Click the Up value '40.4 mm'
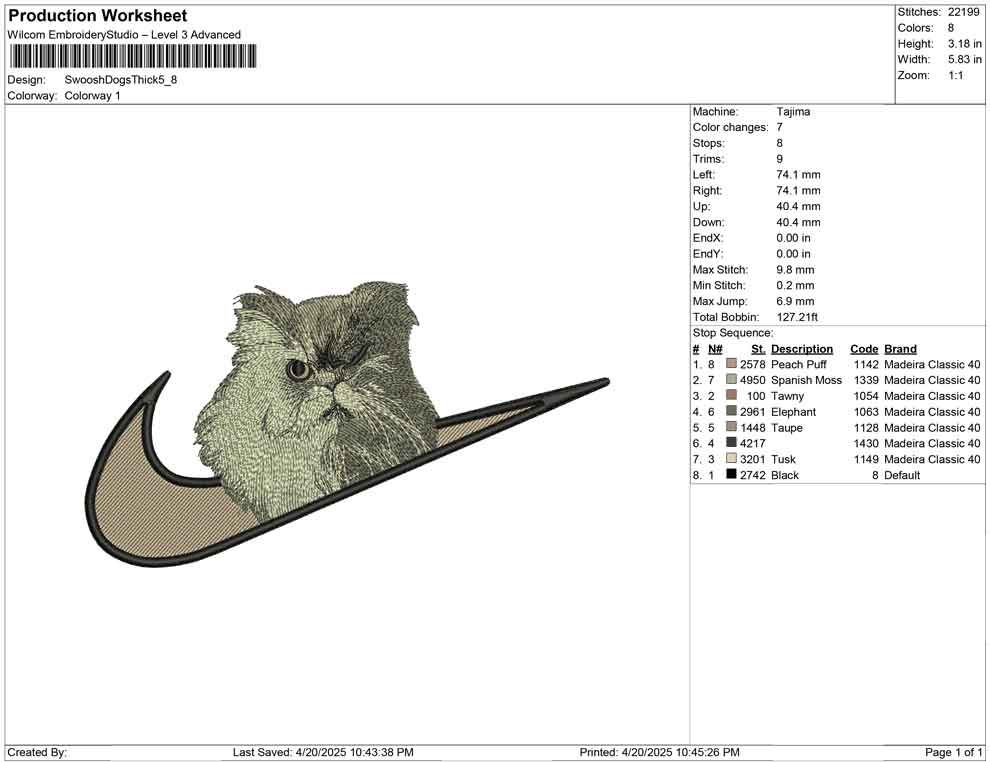The width and height of the screenshot is (990, 762). pyautogui.click(x=799, y=206)
